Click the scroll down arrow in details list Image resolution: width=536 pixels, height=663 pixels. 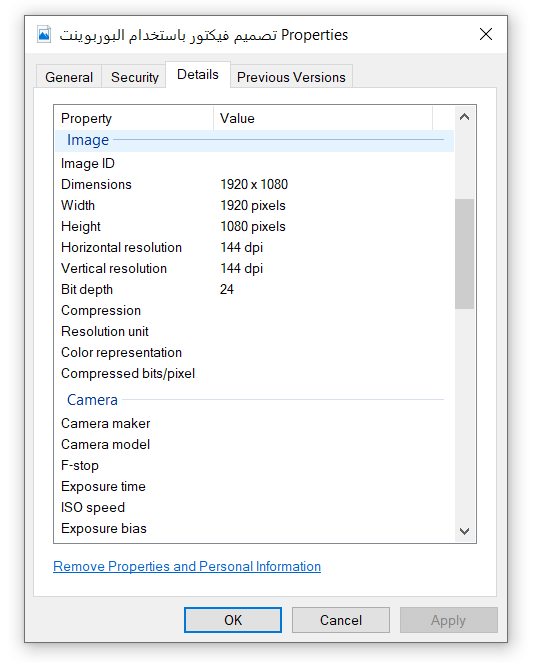point(464,531)
